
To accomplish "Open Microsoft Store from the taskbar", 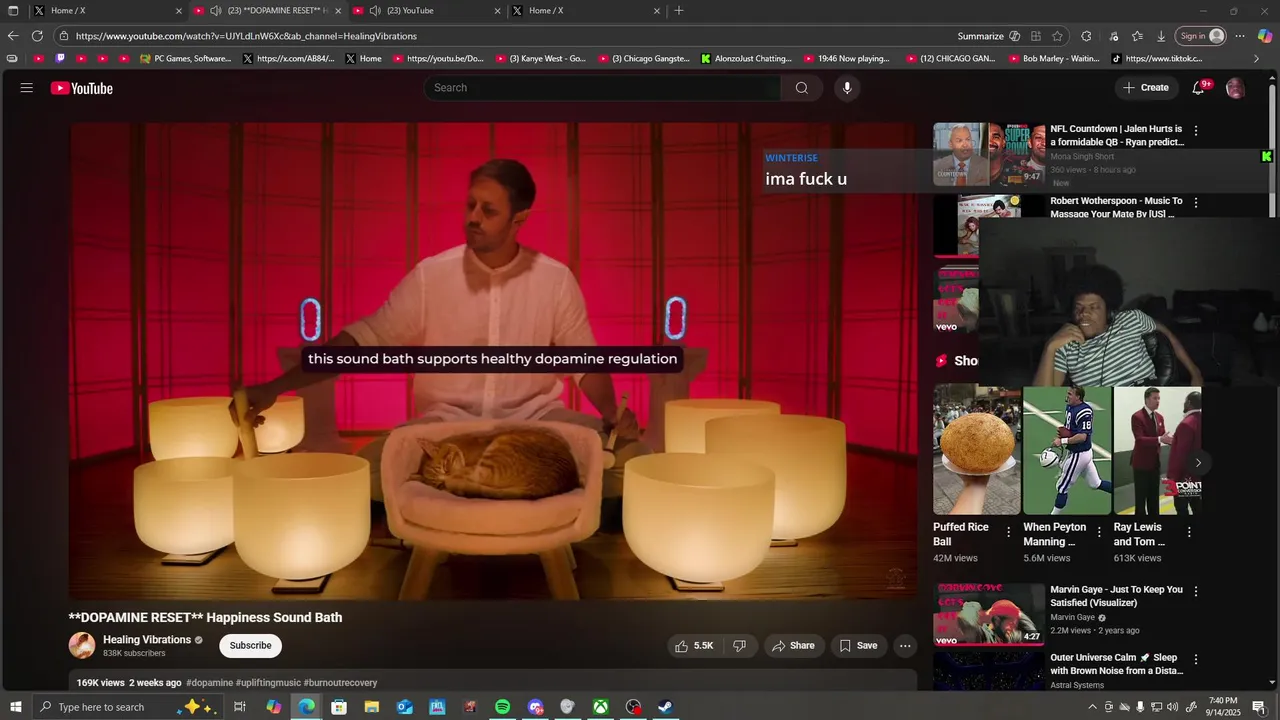I will (x=339, y=707).
